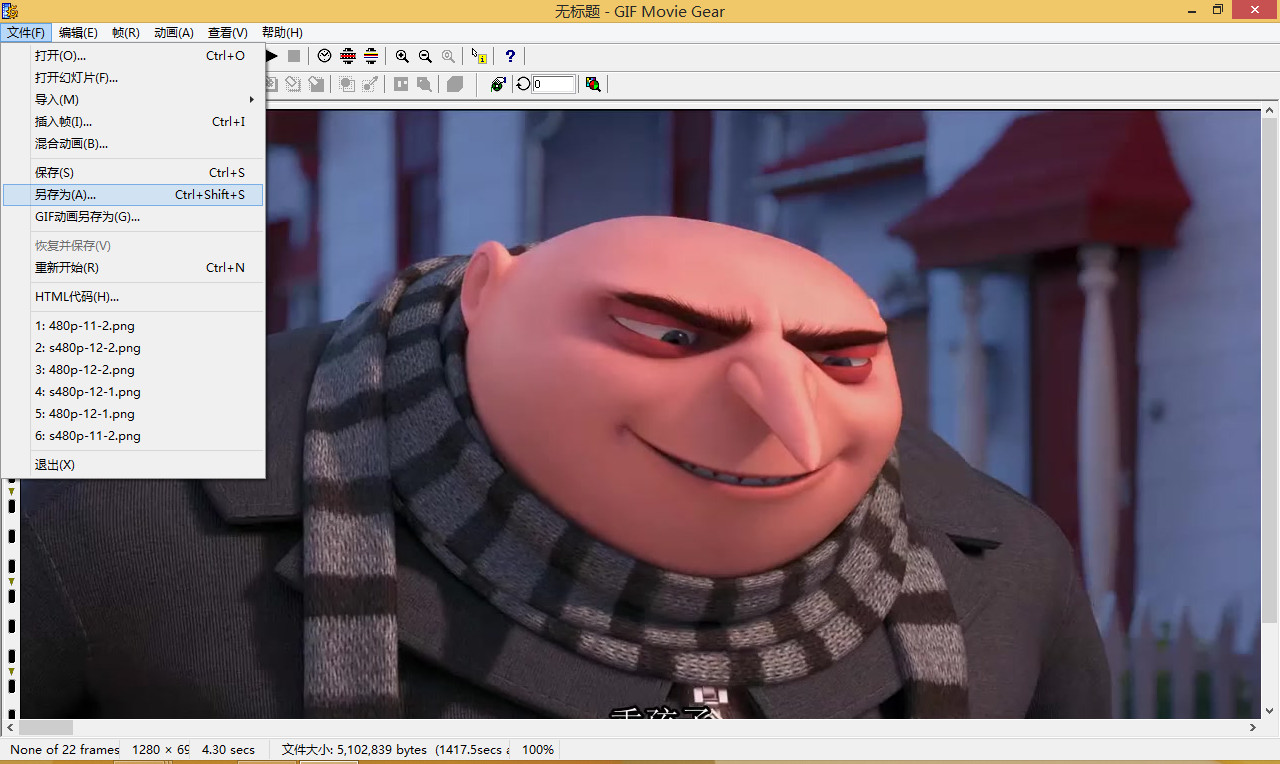1280x764 pixels.
Task: Click the greyed solid block icon
Action: coord(455,84)
